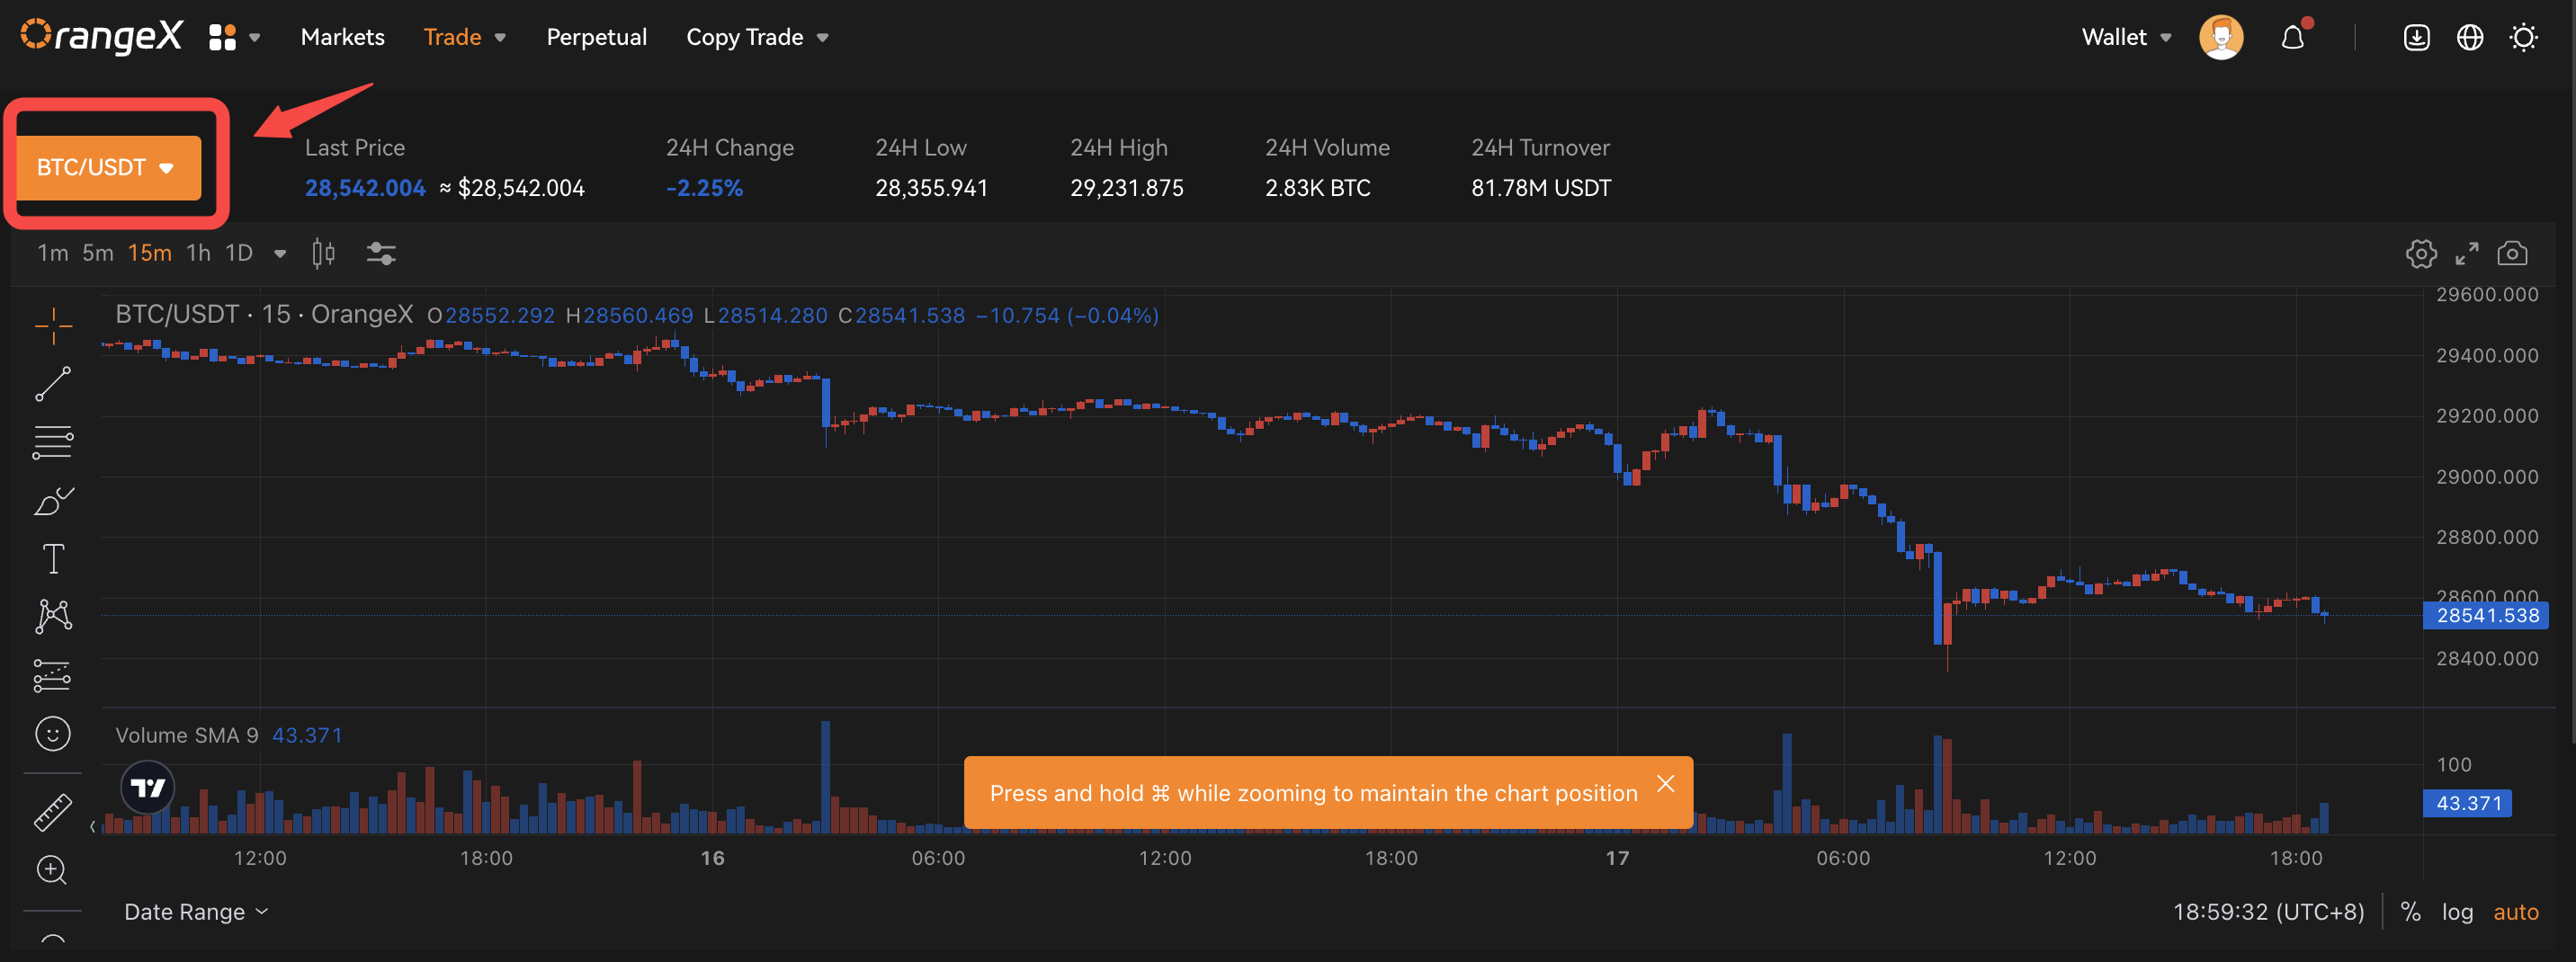This screenshot has width=2576, height=962.
Task: Select the ruler measure tool
Action: coord(53,812)
